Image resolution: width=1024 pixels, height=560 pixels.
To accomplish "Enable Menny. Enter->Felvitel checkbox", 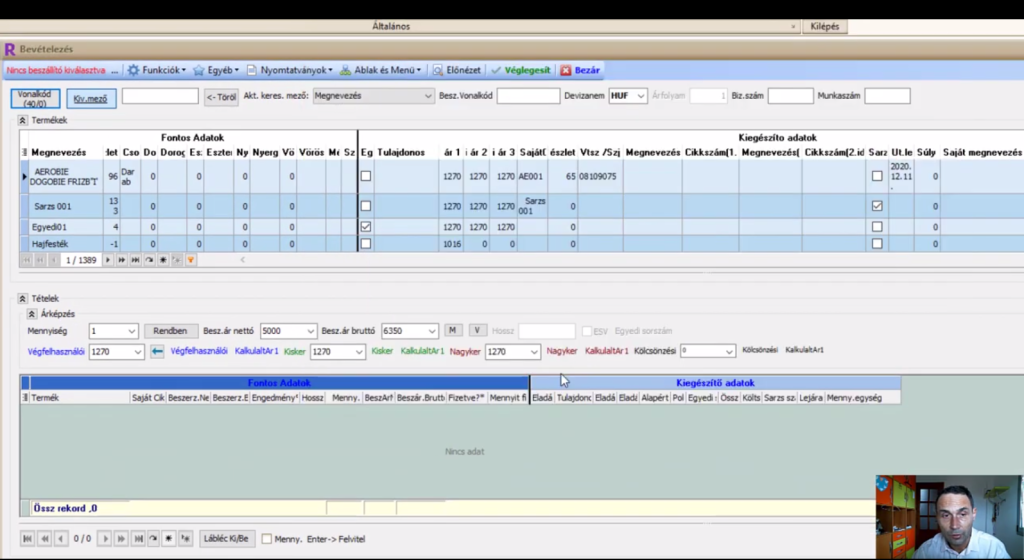I will (x=266, y=539).
